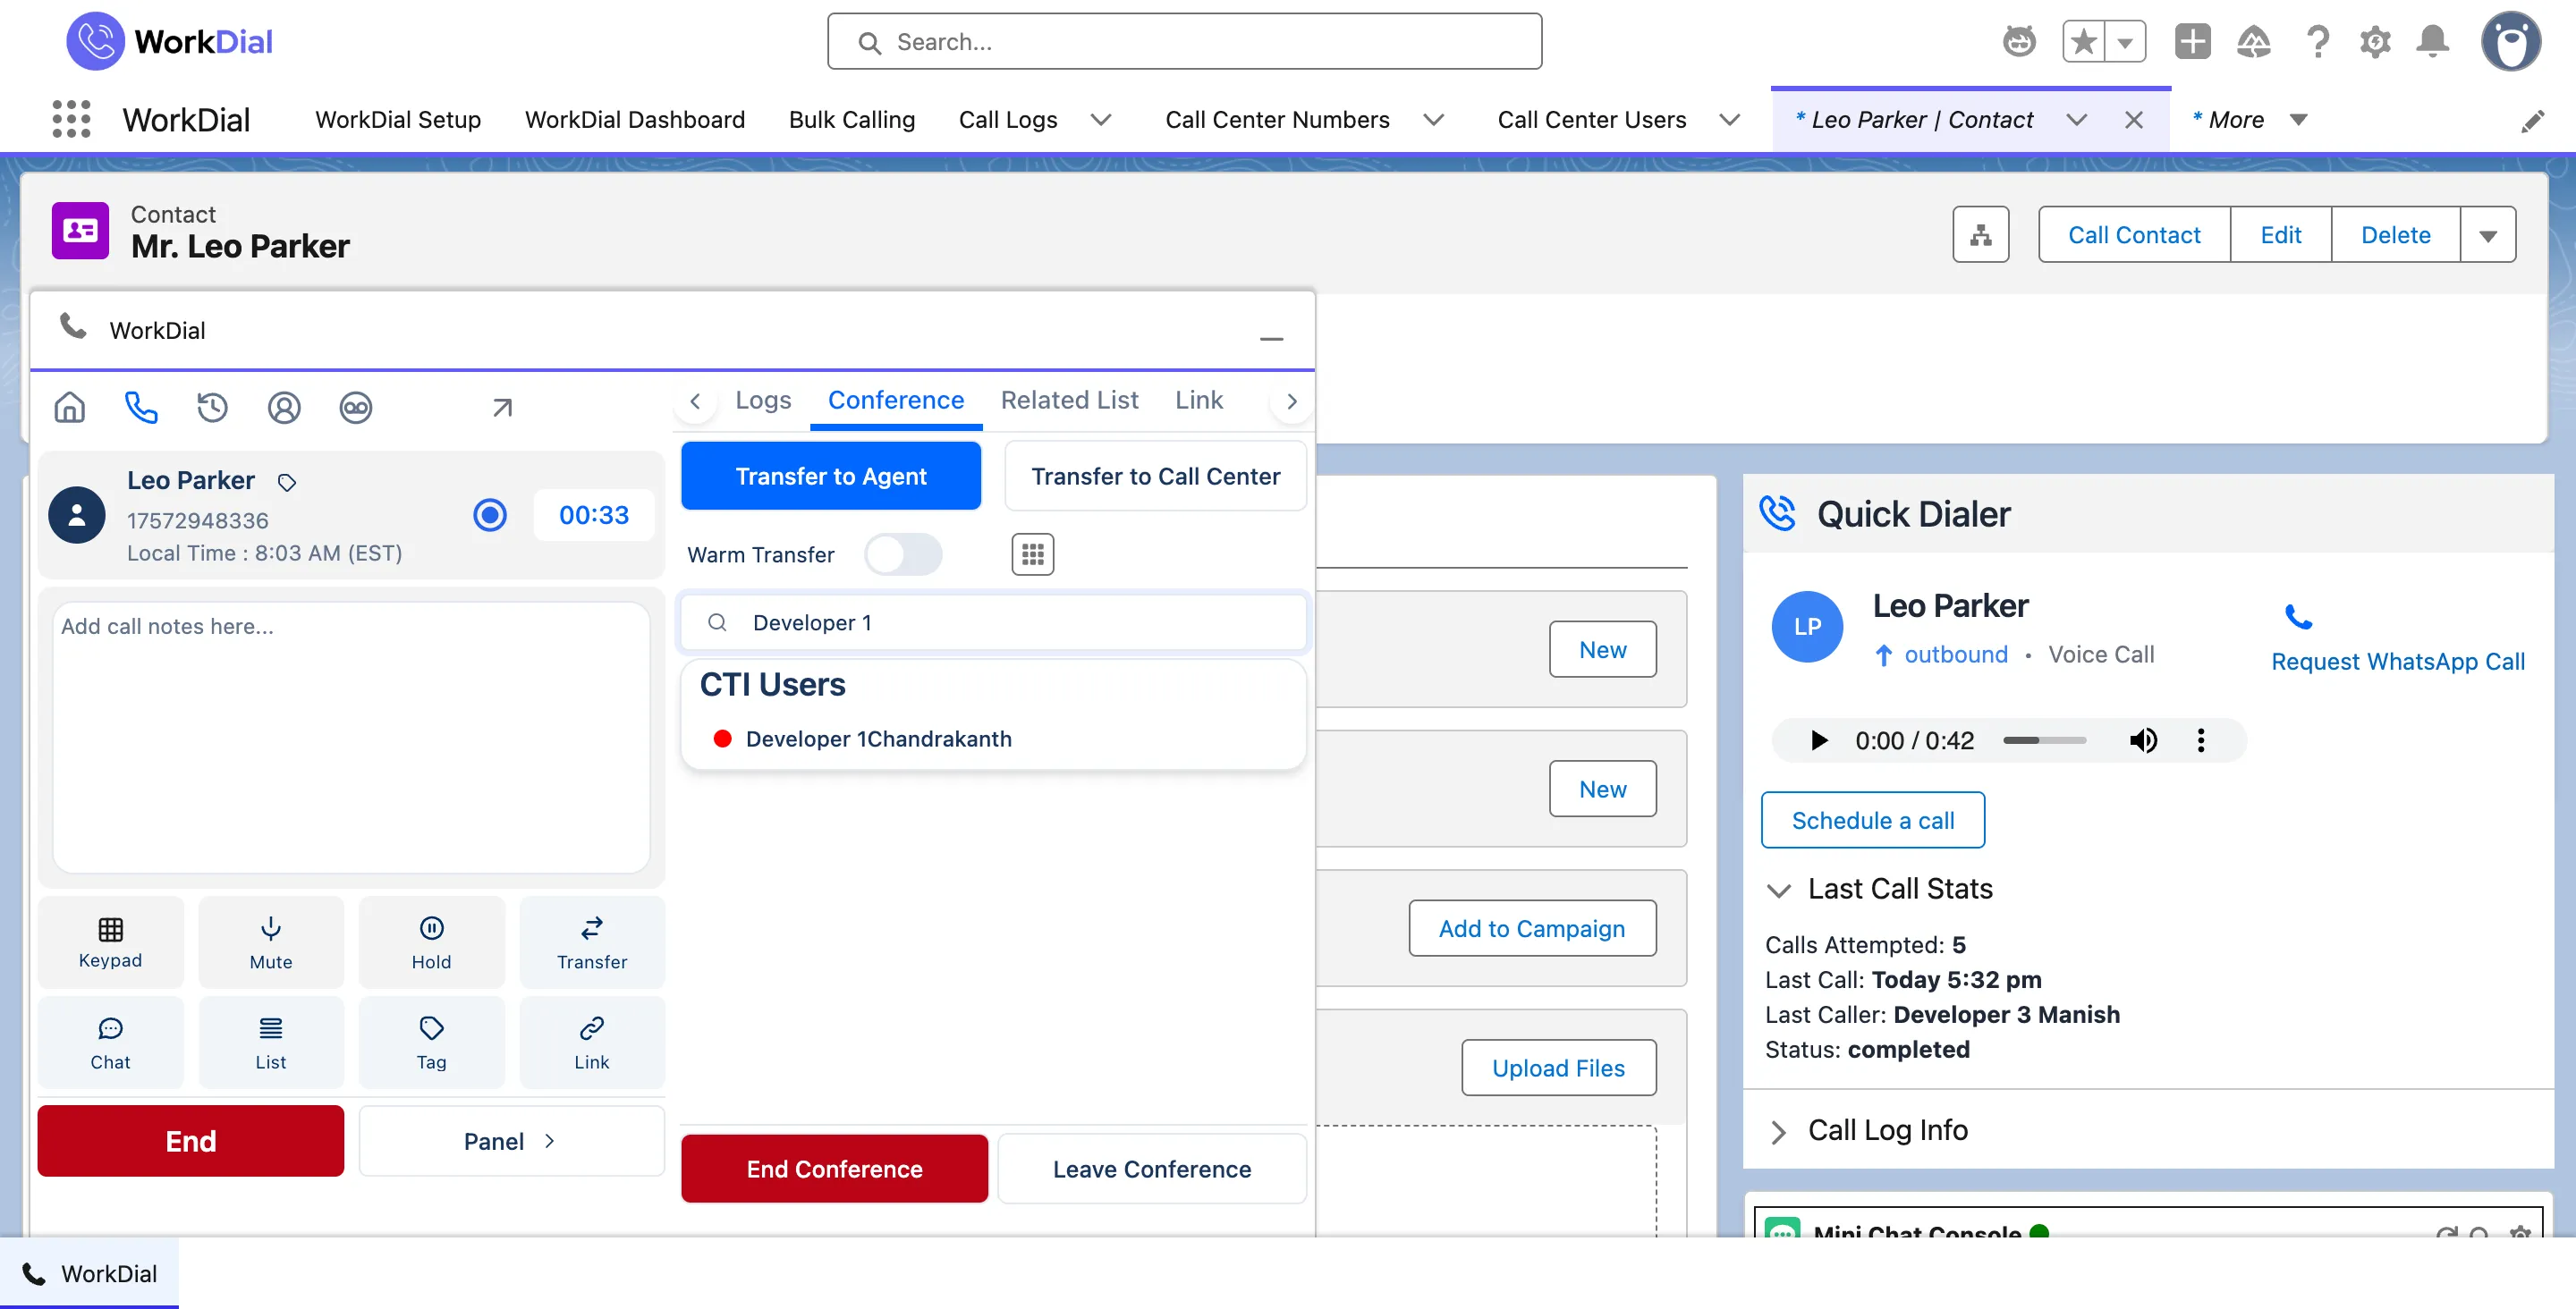Viewport: 2576px width, 1309px height.
Task: Collapse the Last Call Stats section
Action: click(x=1778, y=889)
